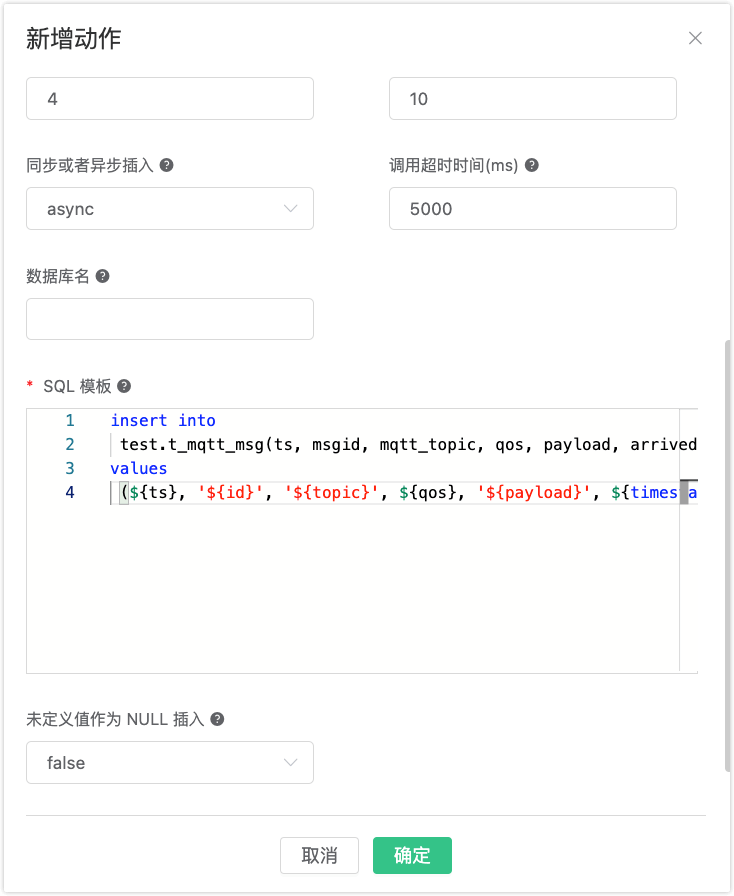The width and height of the screenshot is (734, 896).
Task: Close the 新增动作 dialog with X
Action: tap(695, 39)
